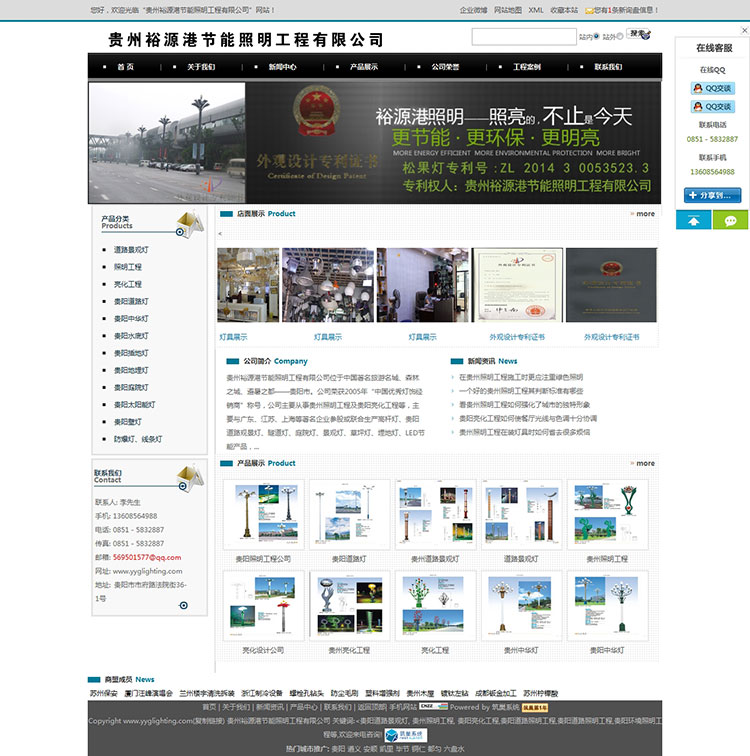Screen dimensions: 750x756
Task: Open the green chat bubble icon
Action: 730,221
